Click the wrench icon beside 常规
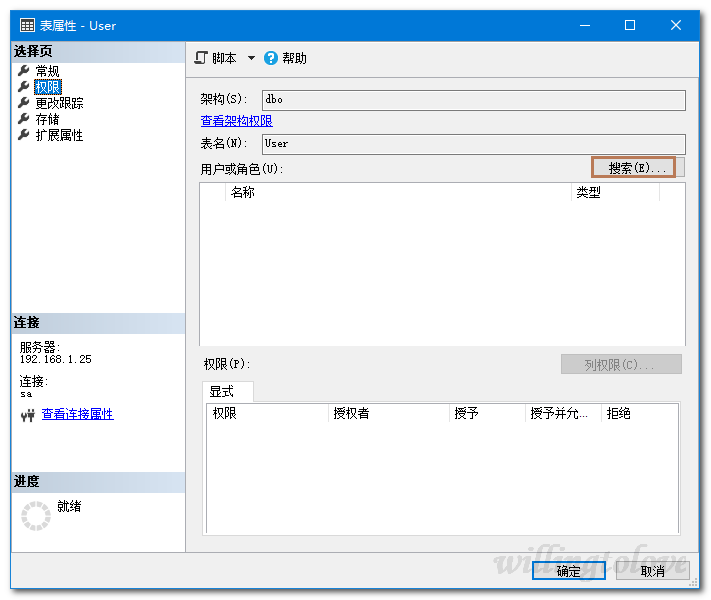Image resolution: width=711 pixels, height=600 pixels. pos(24,70)
